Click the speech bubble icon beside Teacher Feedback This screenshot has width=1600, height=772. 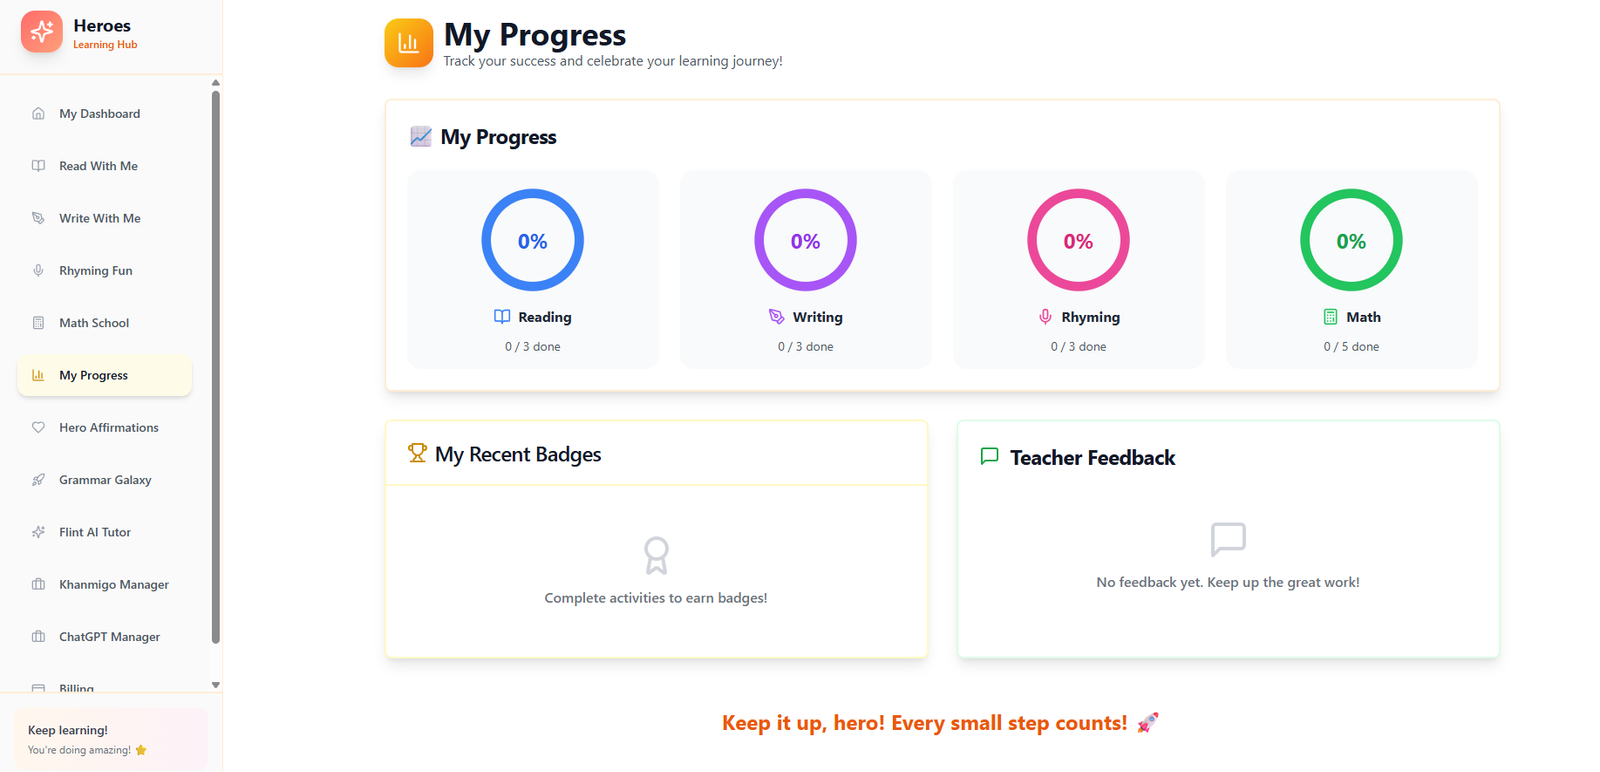pos(989,457)
